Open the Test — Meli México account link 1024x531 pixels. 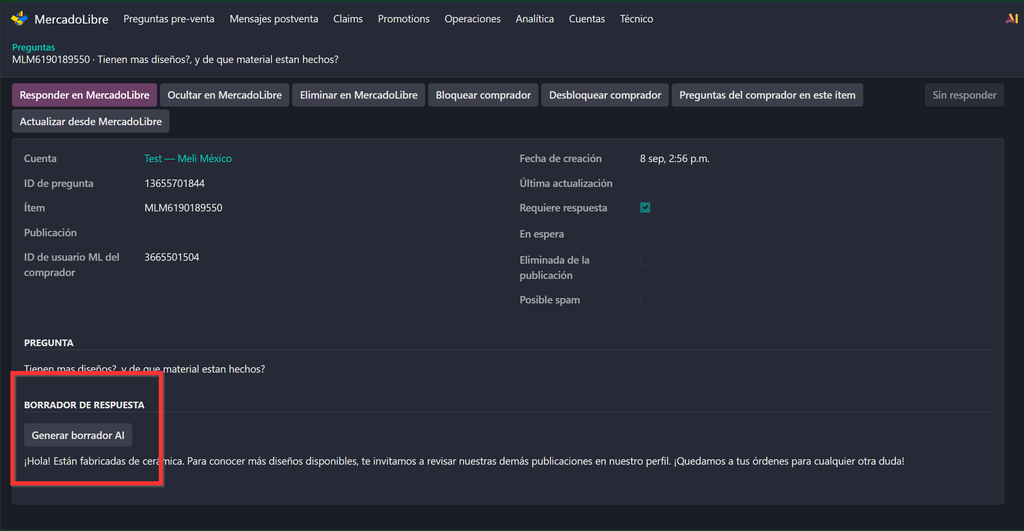[187, 158]
